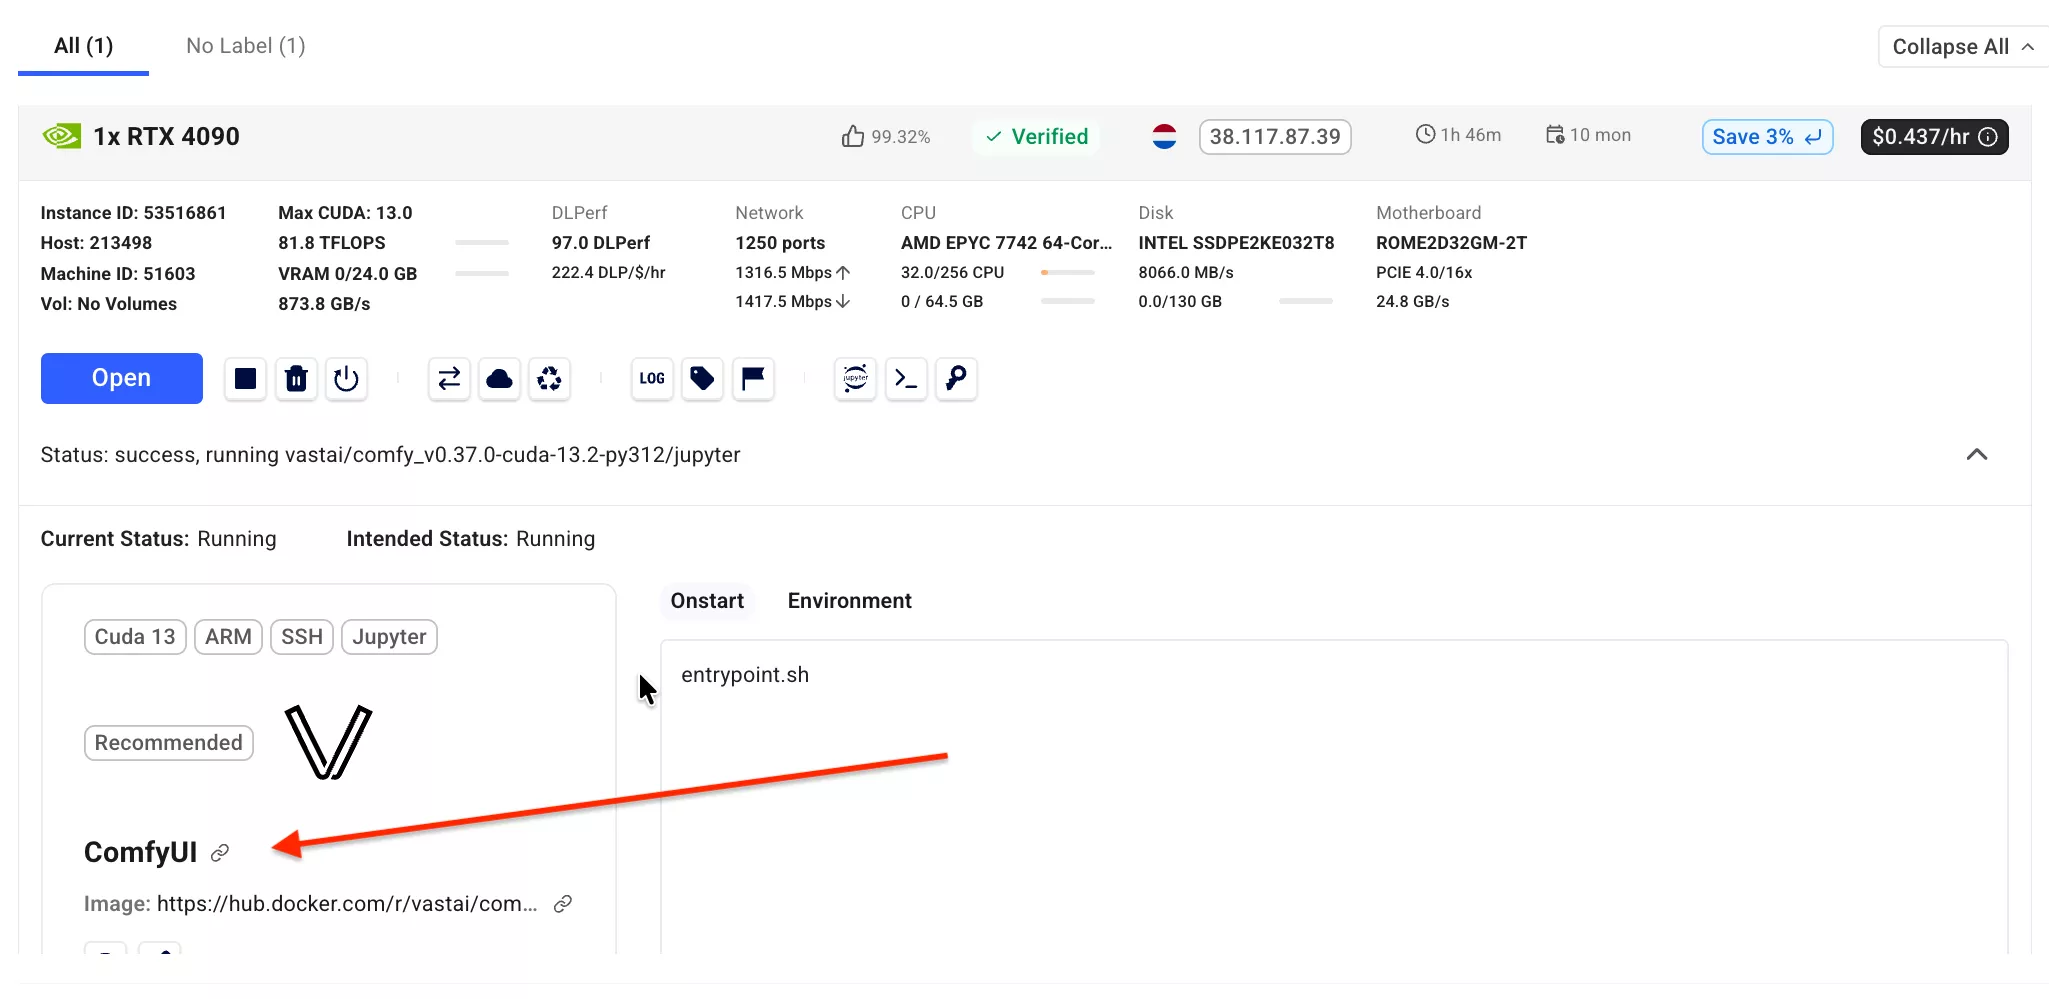Switch to No Label (1) tab
The width and height of the screenshot is (2049, 999).
pyautogui.click(x=246, y=46)
